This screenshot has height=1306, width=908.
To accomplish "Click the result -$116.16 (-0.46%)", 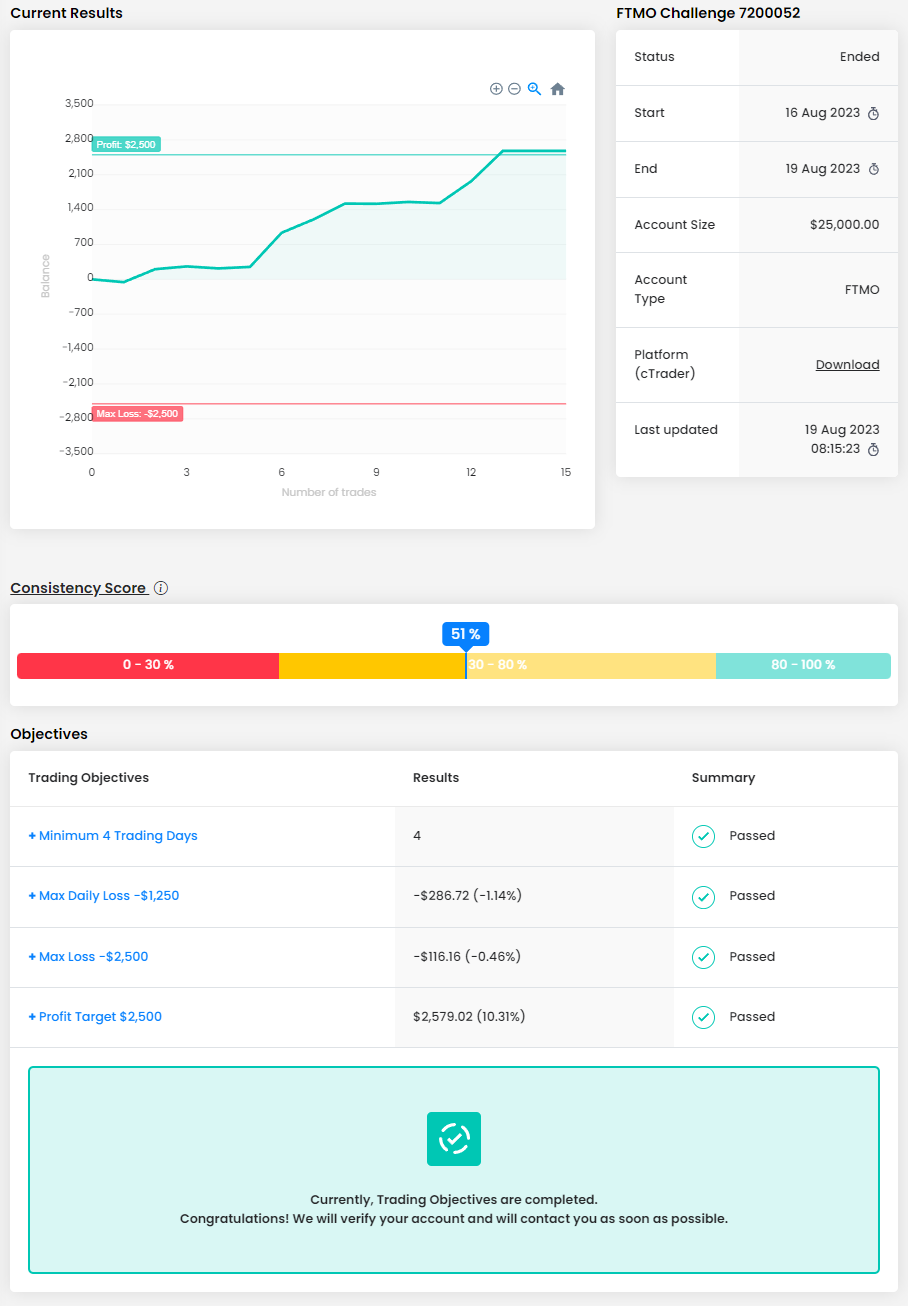I will click(466, 957).
